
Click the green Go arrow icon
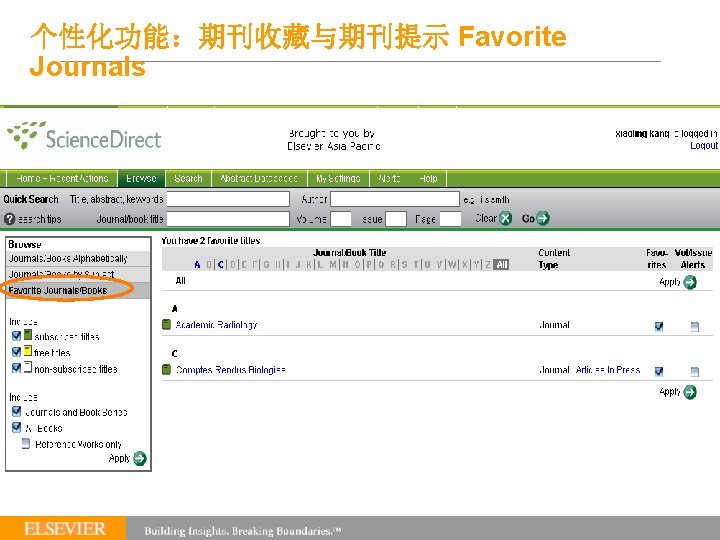point(543,218)
